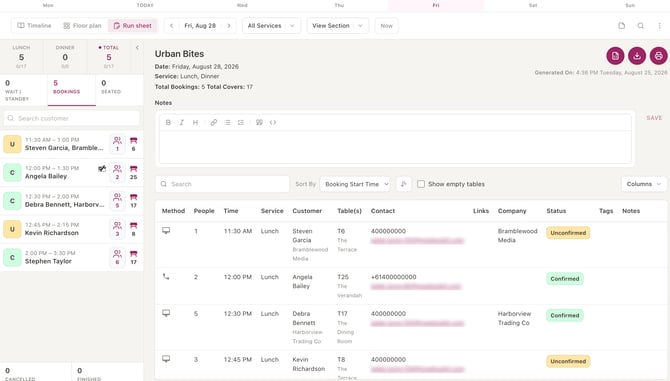670x381 pixels.
Task: Click the Customer column header
Action: [x=307, y=211]
